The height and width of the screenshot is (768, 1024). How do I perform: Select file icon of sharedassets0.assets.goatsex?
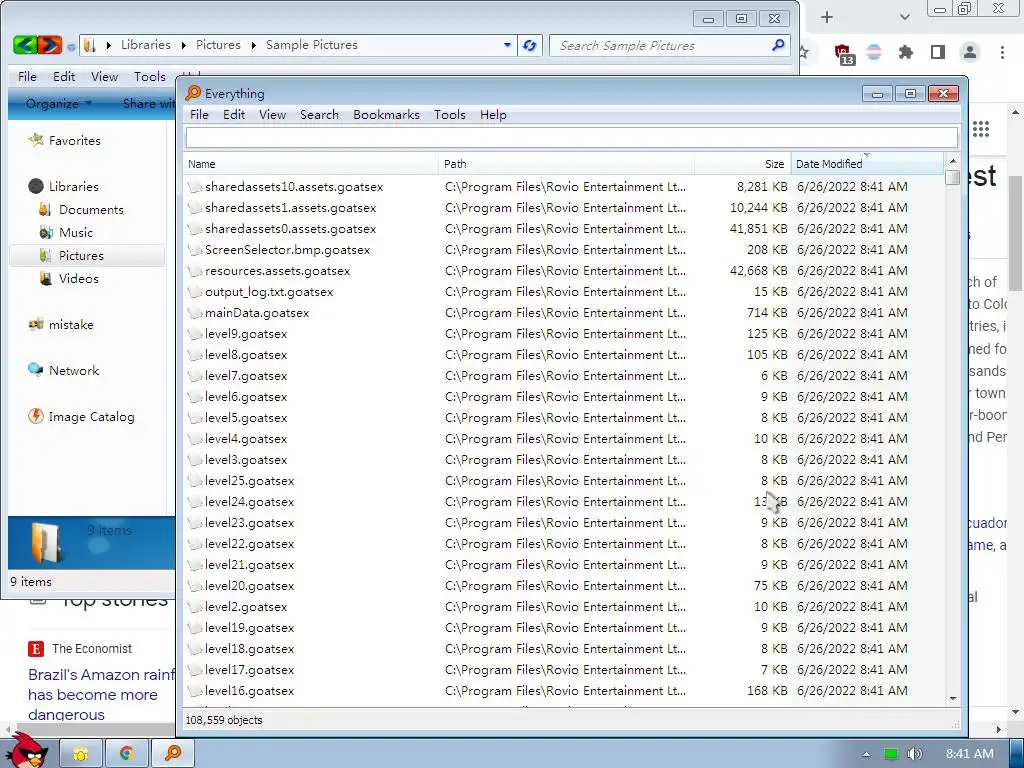point(195,229)
